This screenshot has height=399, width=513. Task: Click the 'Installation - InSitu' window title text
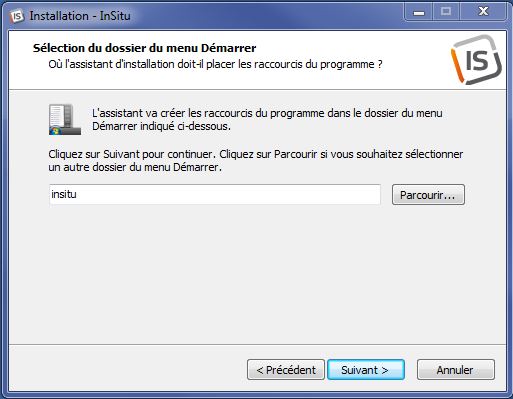(80, 16)
